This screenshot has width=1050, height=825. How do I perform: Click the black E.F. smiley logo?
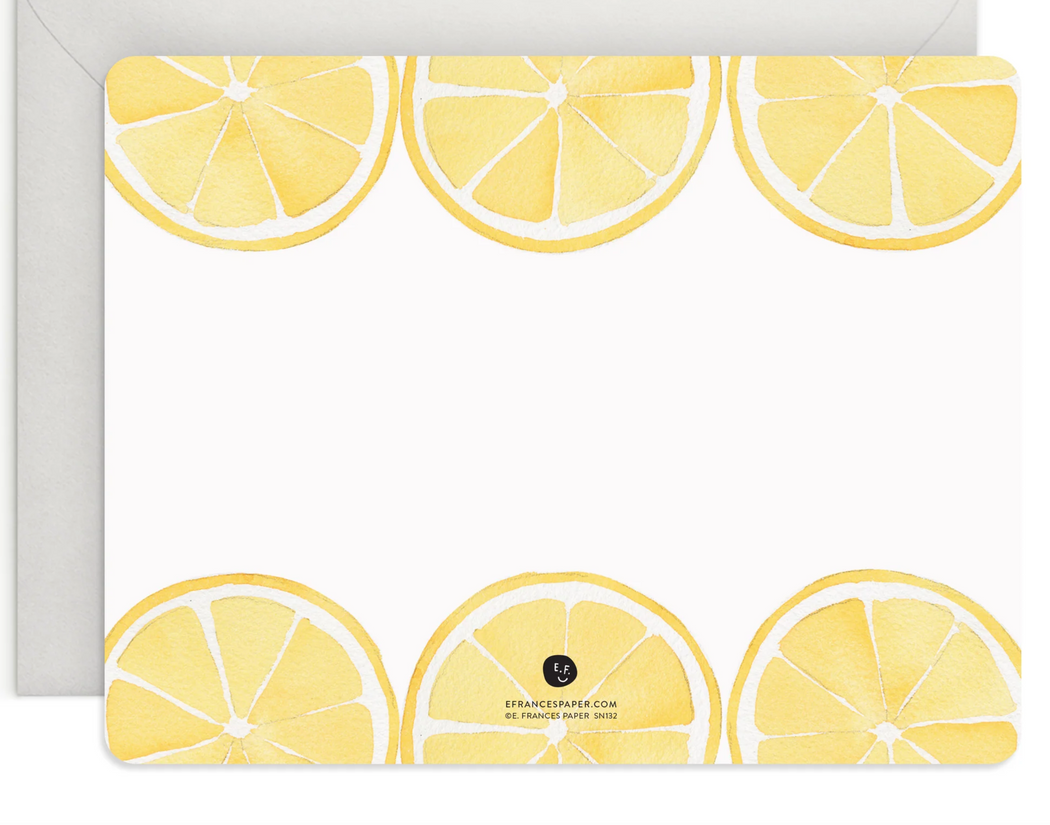(x=560, y=670)
